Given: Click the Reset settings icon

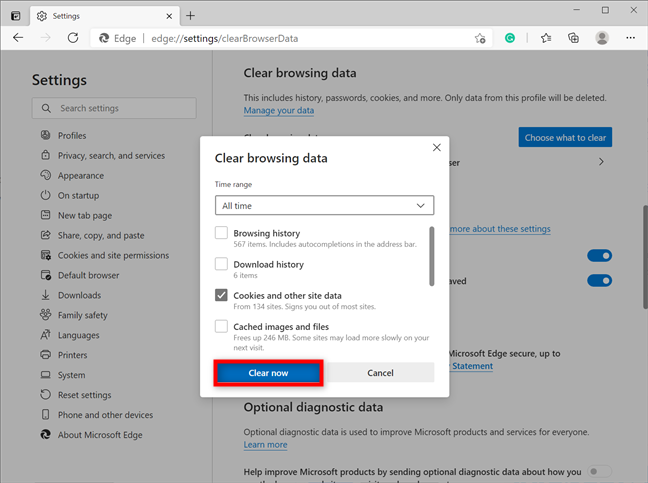Looking at the screenshot, I should [45, 395].
